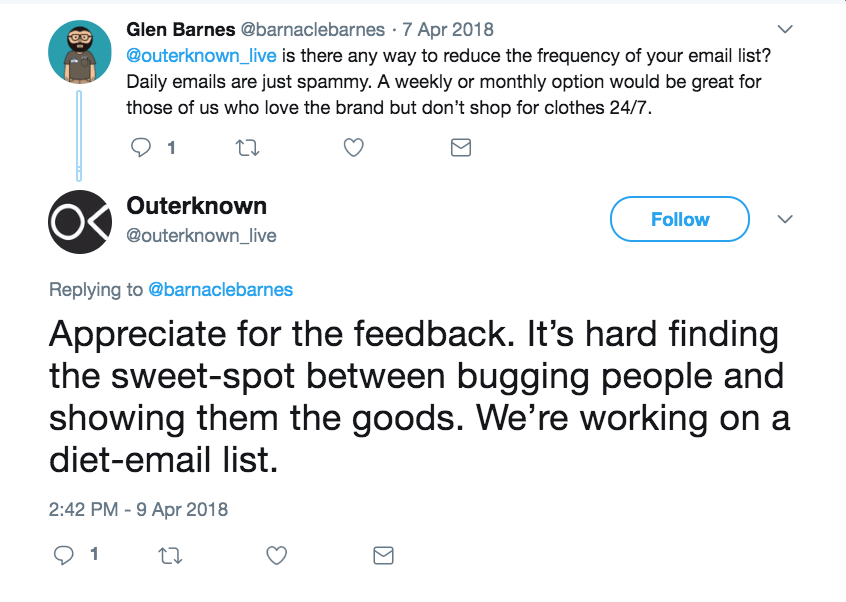The height and width of the screenshot is (602, 846).
Task: Click @outerknown_live handle under Outerknown name
Action: 201,236
